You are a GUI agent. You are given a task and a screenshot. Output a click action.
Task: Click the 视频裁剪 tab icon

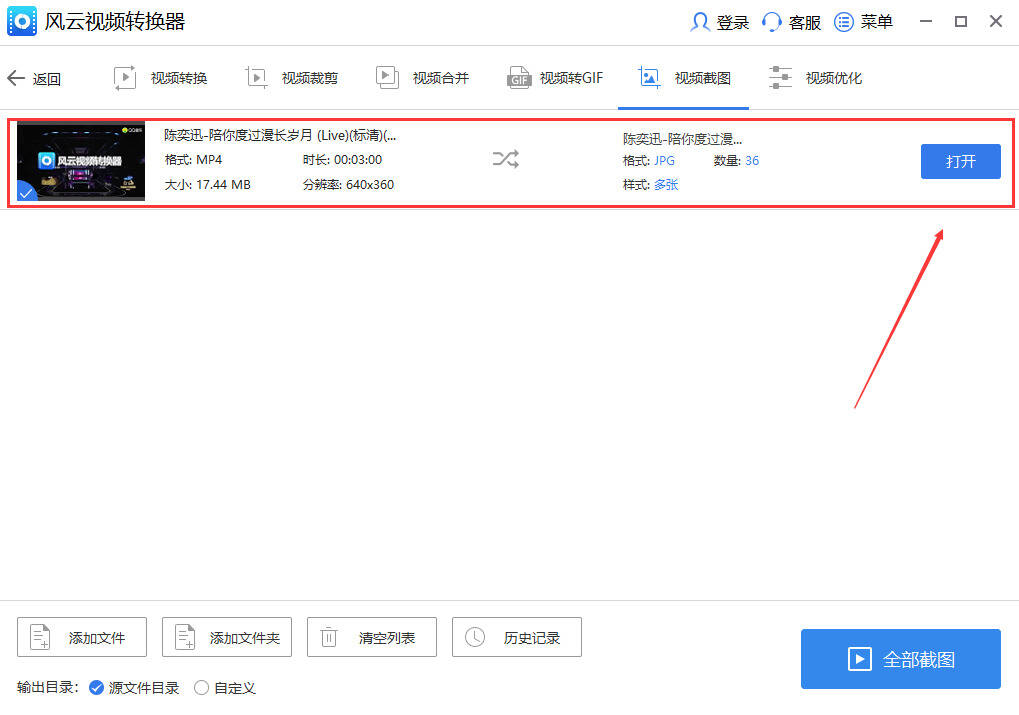pos(256,78)
